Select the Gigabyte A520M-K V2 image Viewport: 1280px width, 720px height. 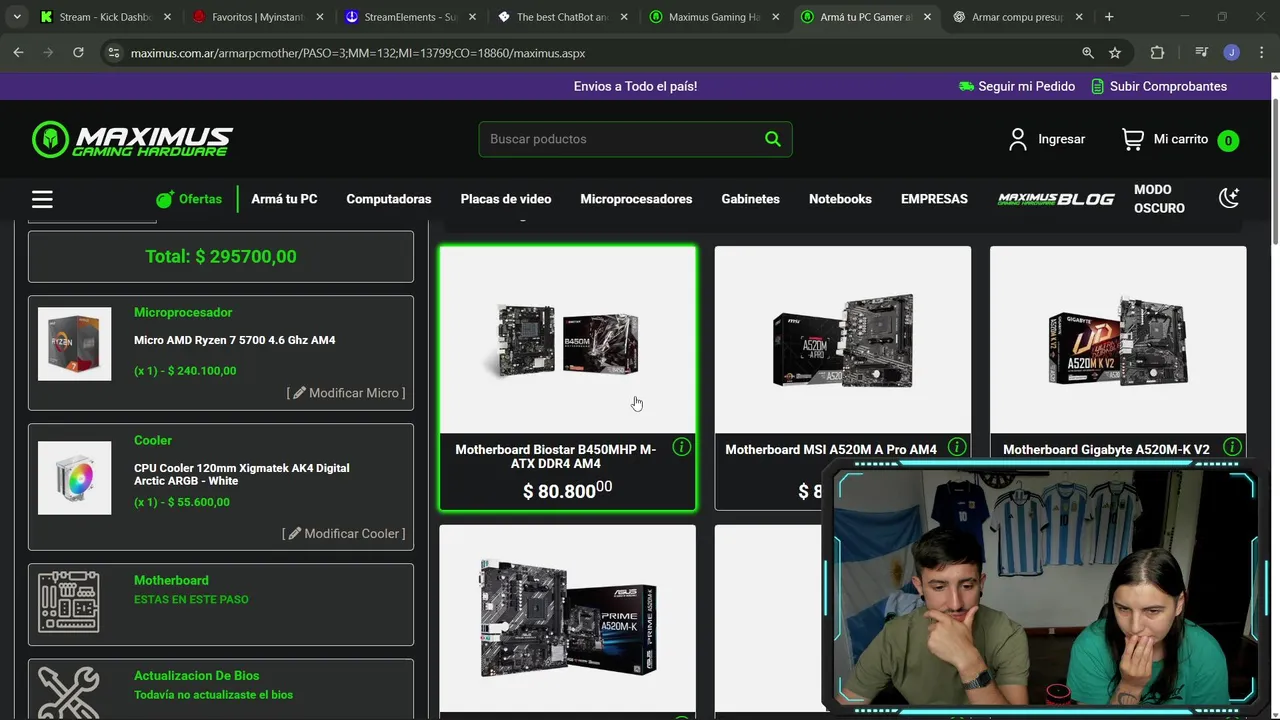(x=1118, y=340)
